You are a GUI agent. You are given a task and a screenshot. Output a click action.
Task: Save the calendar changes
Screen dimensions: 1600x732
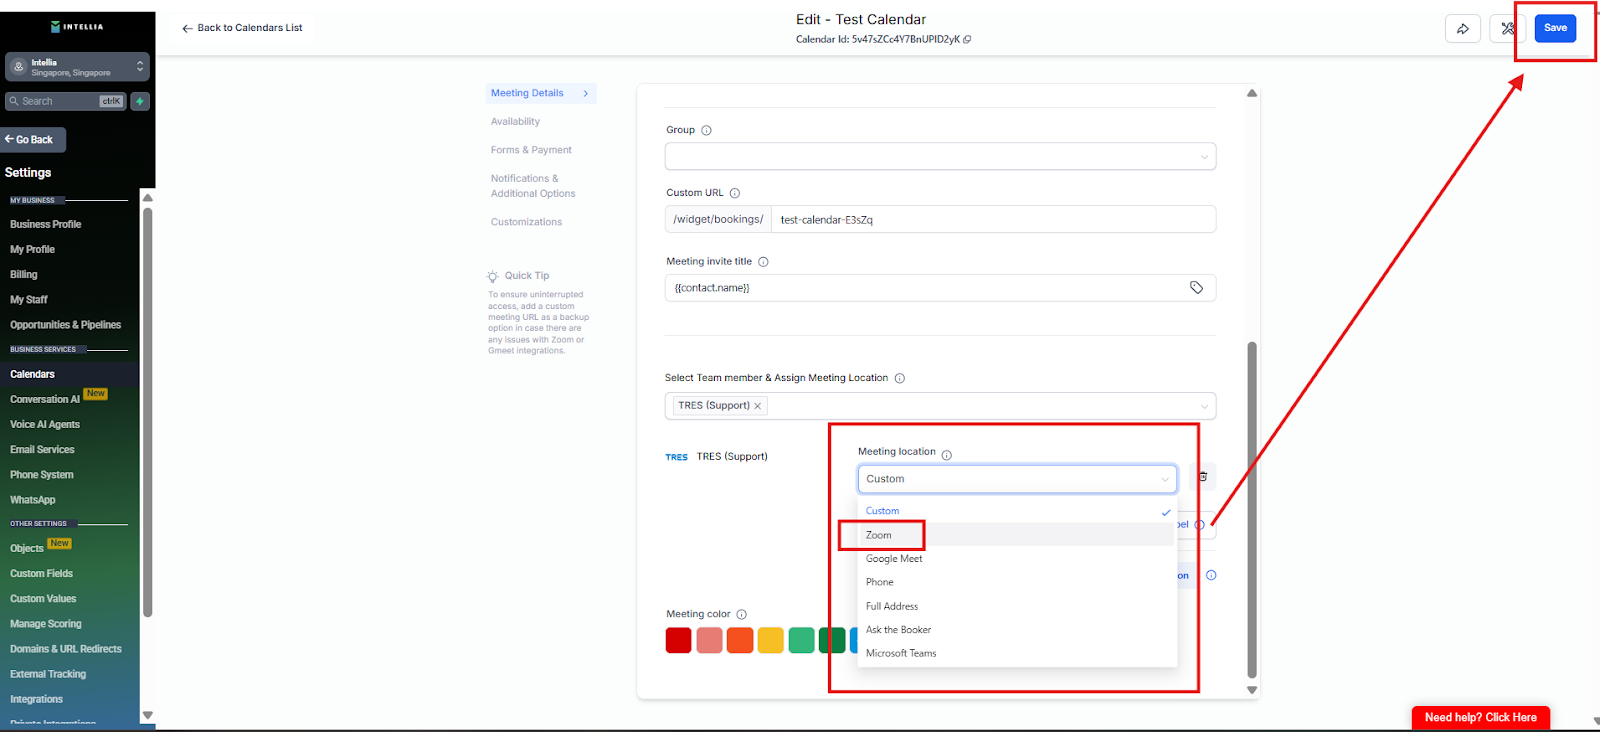coord(1555,28)
